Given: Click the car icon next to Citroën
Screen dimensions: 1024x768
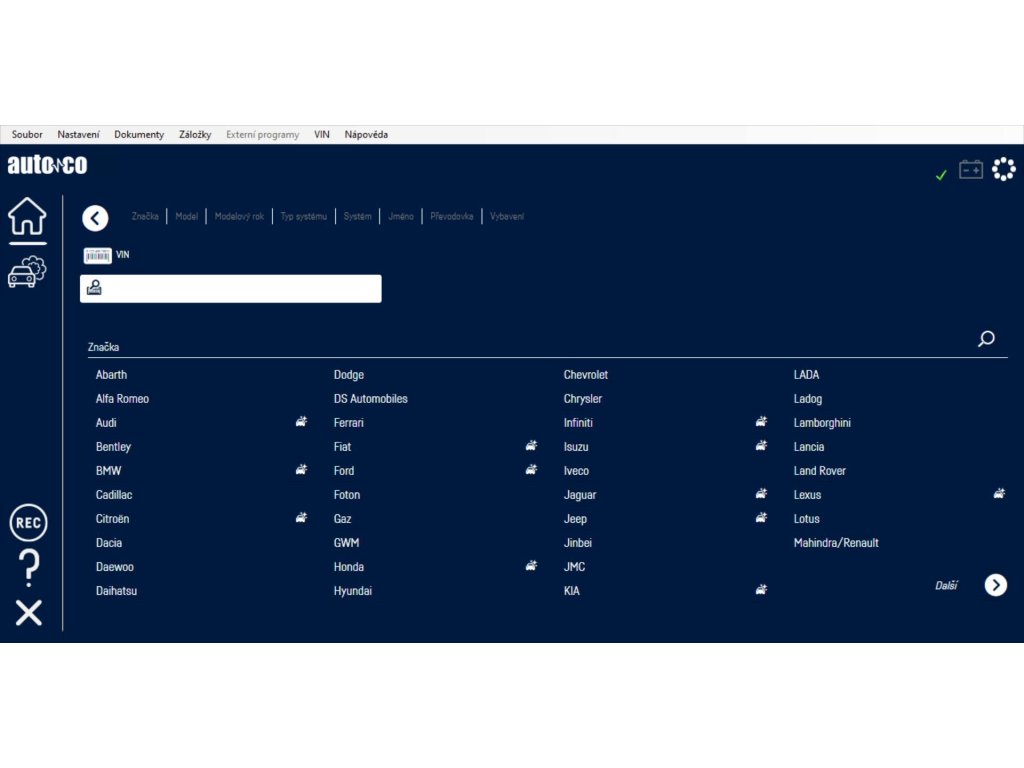Looking at the screenshot, I should (301, 518).
